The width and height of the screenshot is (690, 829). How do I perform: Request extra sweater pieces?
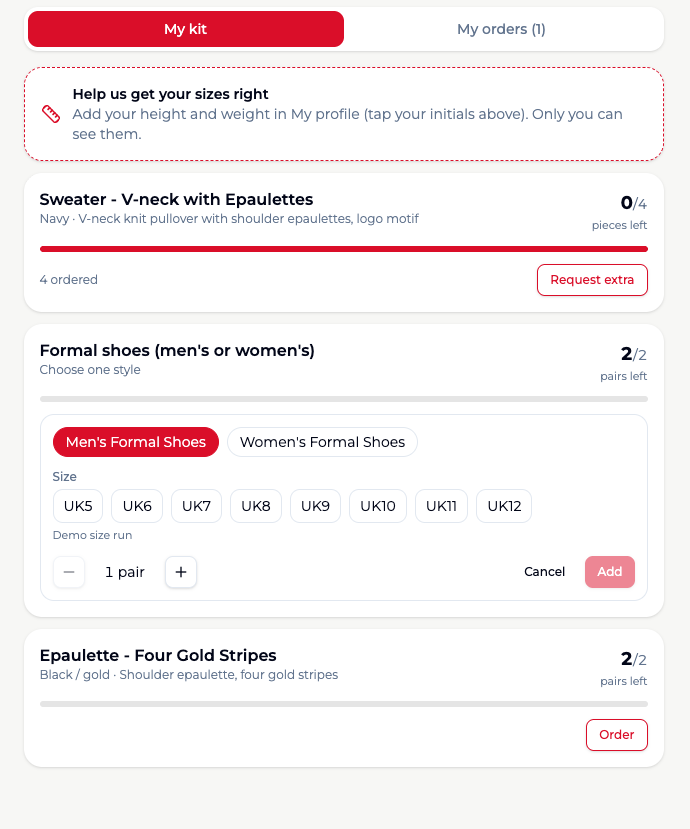(x=592, y=280)
